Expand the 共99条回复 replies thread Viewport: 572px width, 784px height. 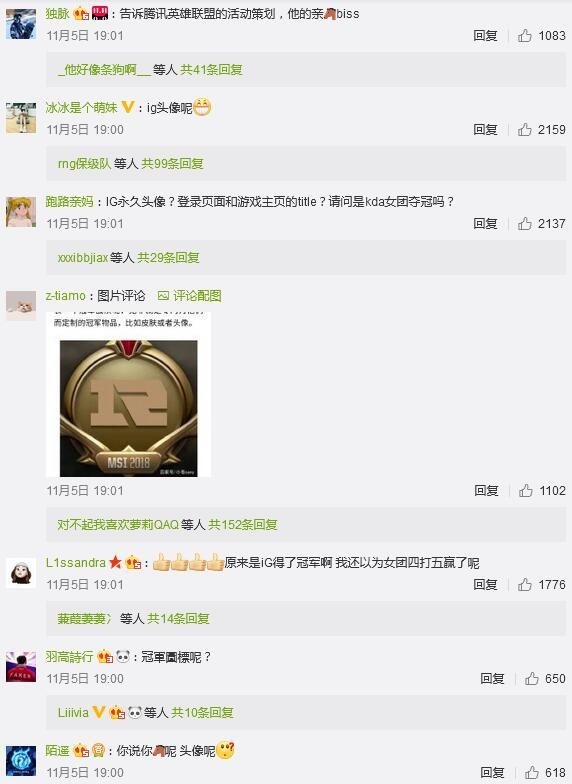(172, 164)
